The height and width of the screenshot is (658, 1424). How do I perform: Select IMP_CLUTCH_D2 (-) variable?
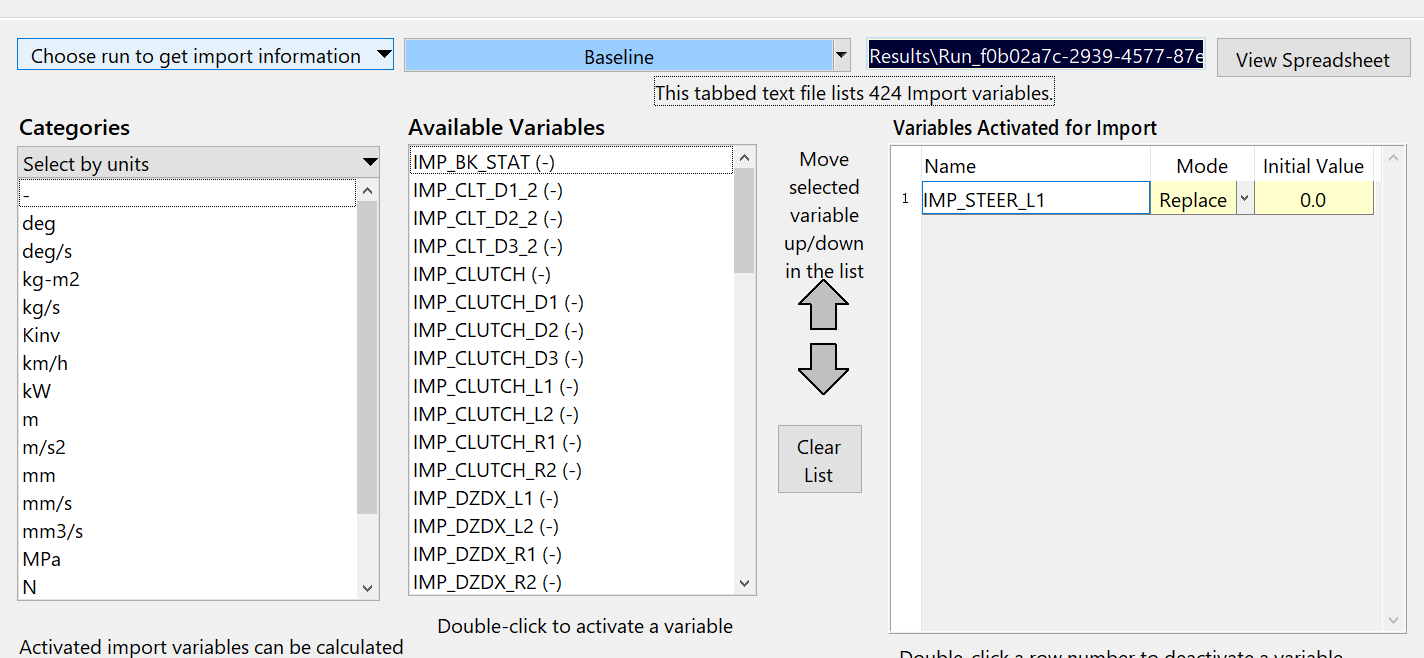[x=571, y=330]
